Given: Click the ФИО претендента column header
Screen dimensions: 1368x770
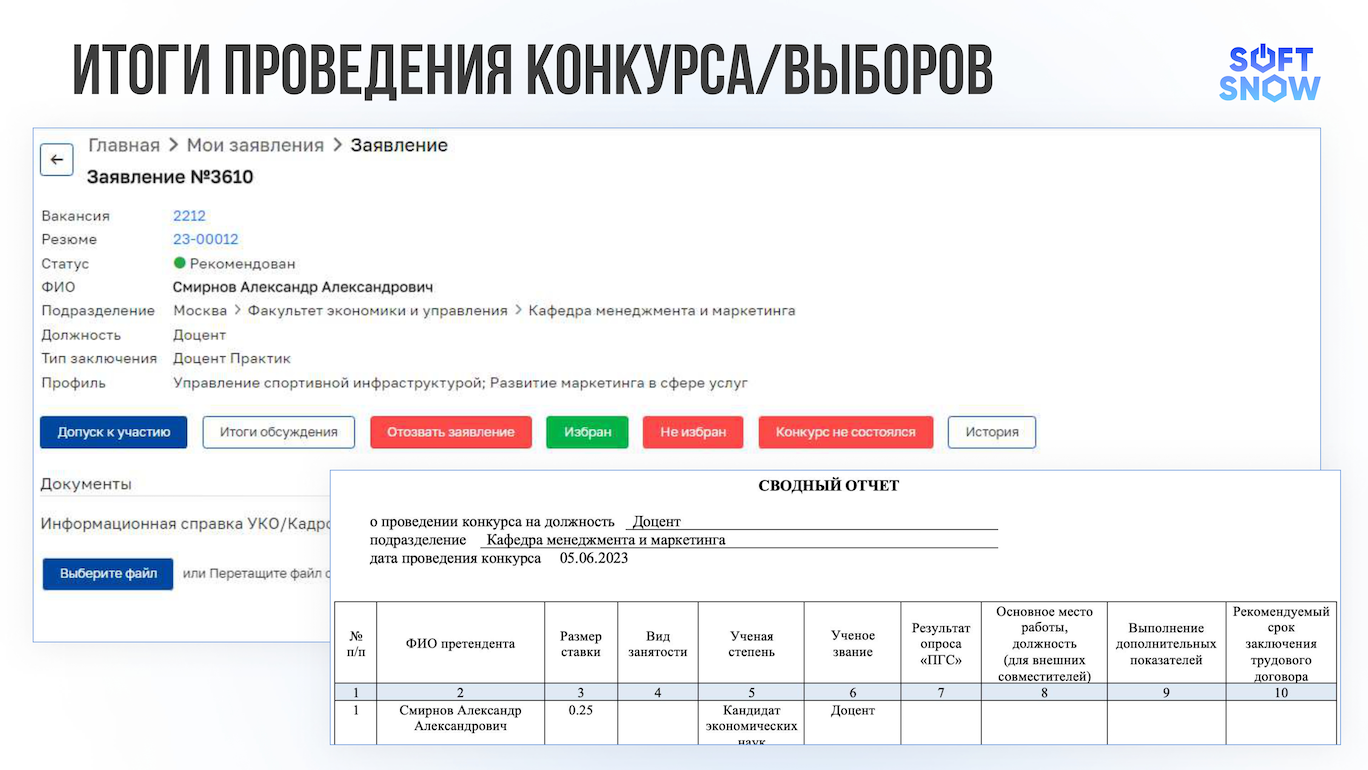Looking at the screenshot, I should [460, 644].
